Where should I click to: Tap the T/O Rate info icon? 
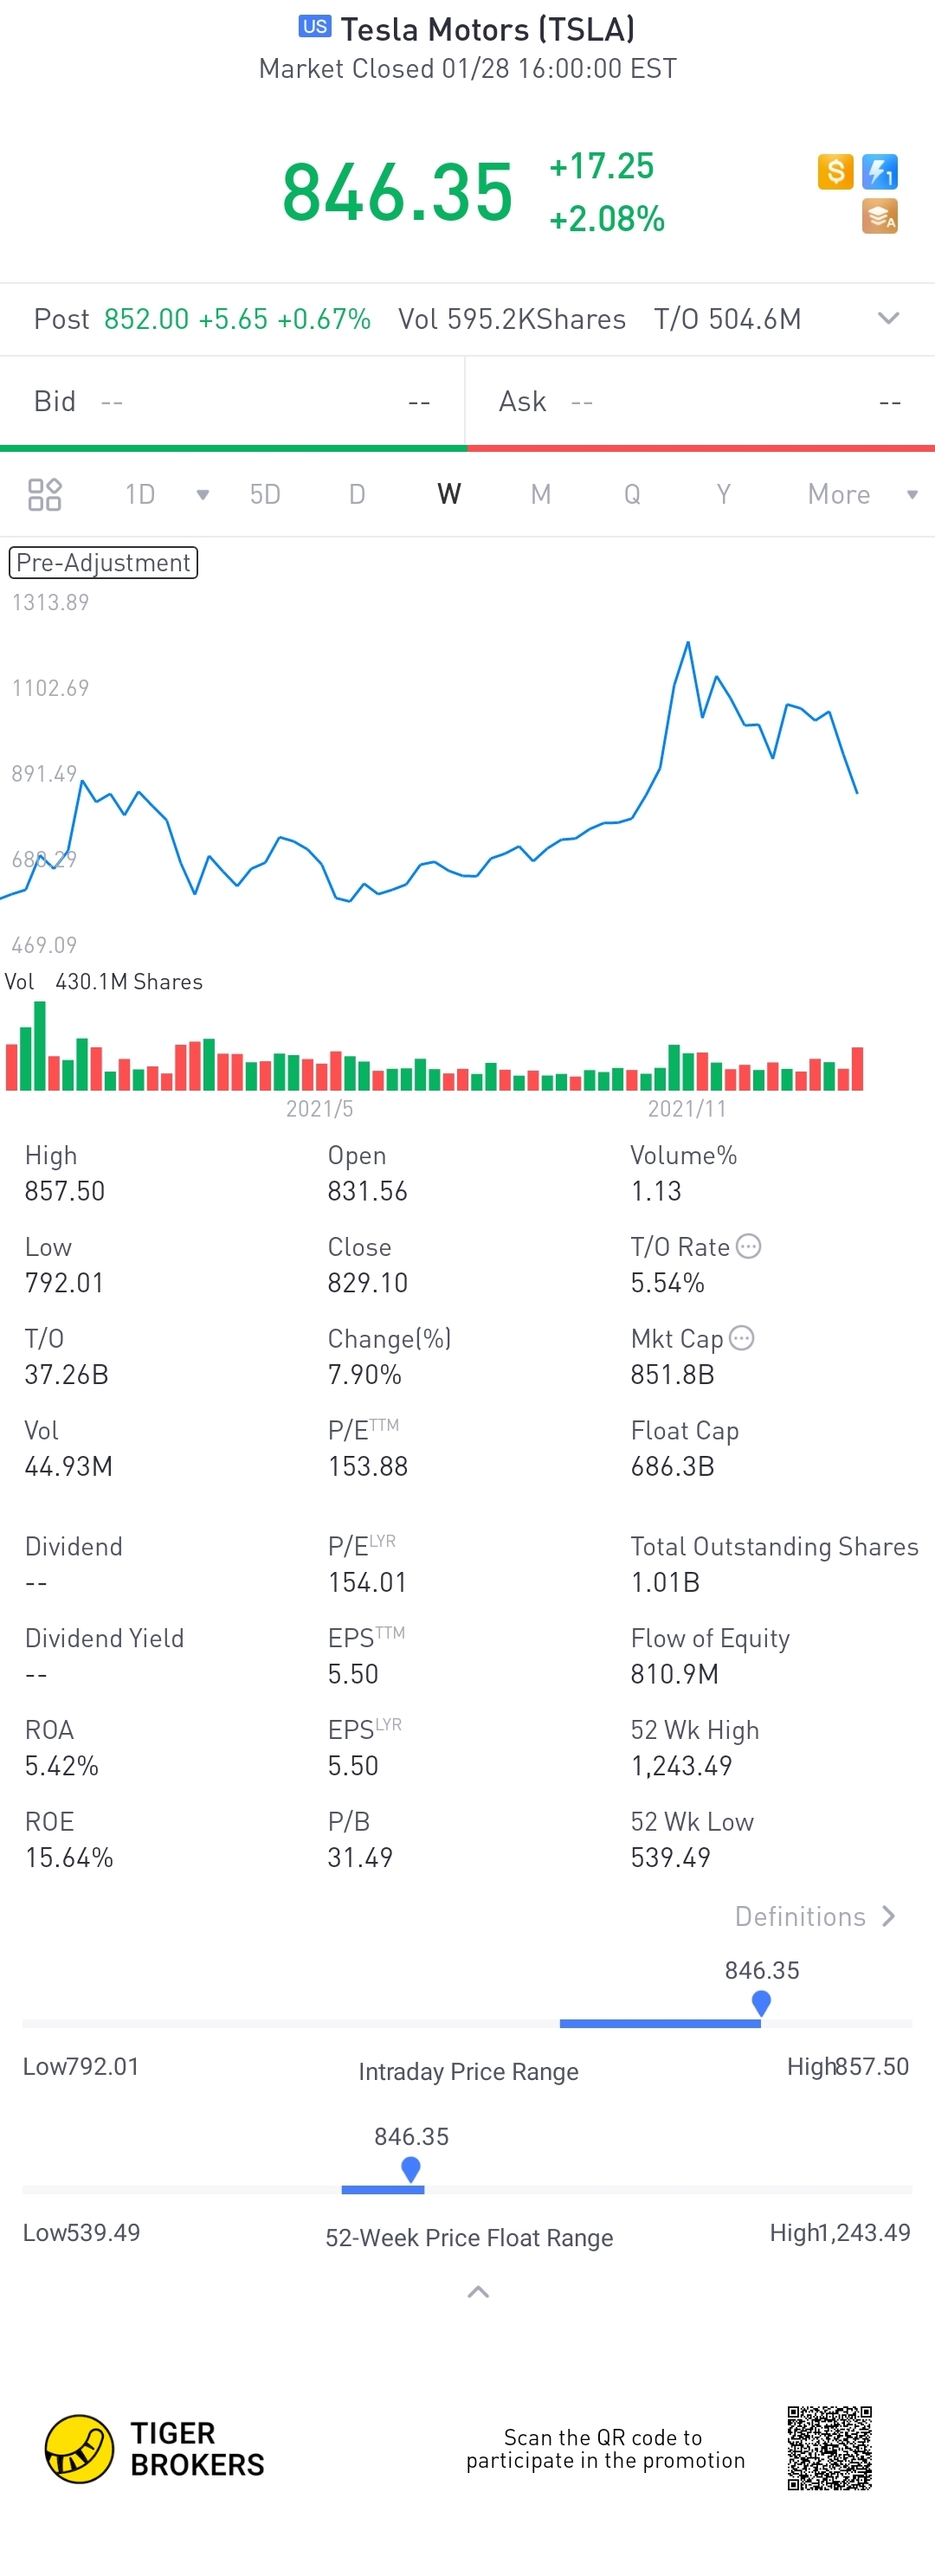748,1246
